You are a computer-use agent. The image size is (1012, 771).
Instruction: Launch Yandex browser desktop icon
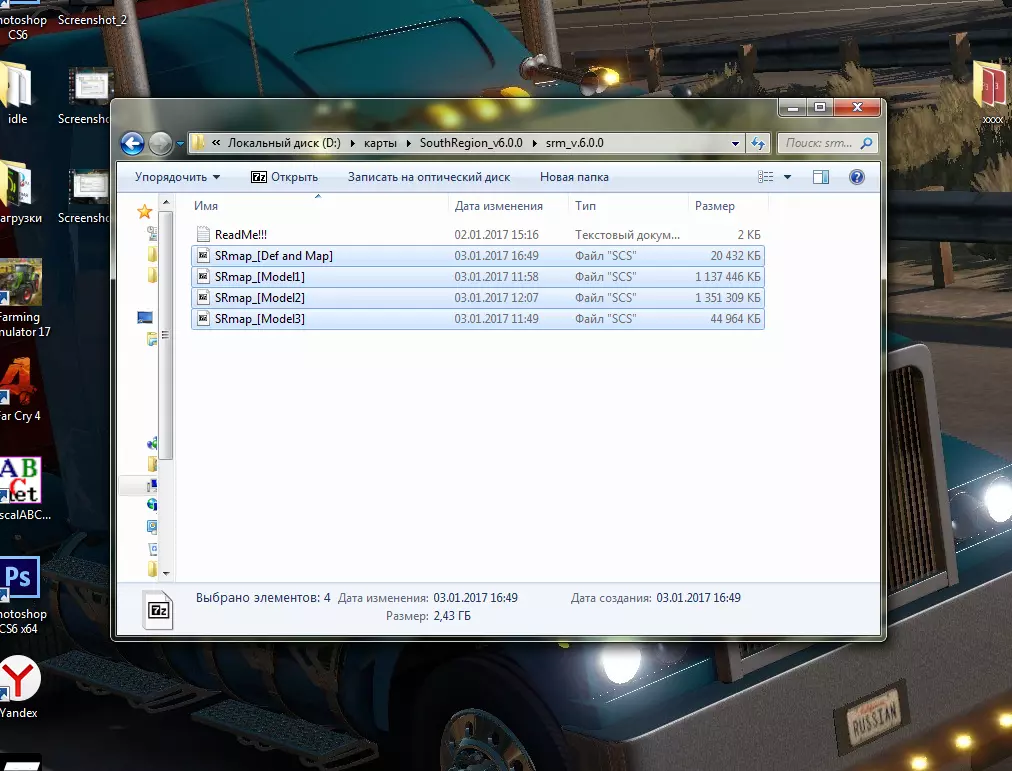[x=18, y=682]
